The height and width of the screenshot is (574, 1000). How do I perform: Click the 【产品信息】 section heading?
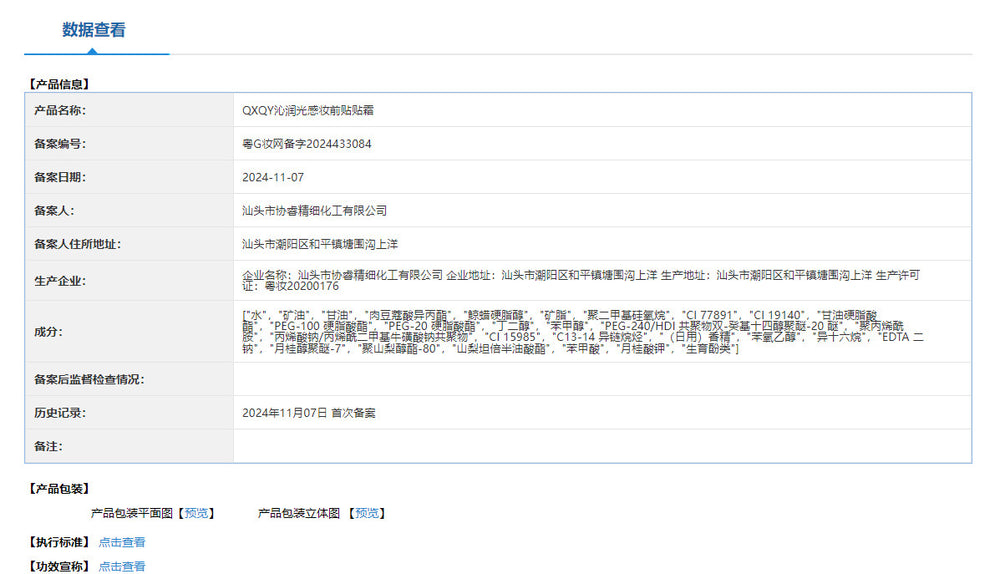pyautogui.click(x=59, y=84)
